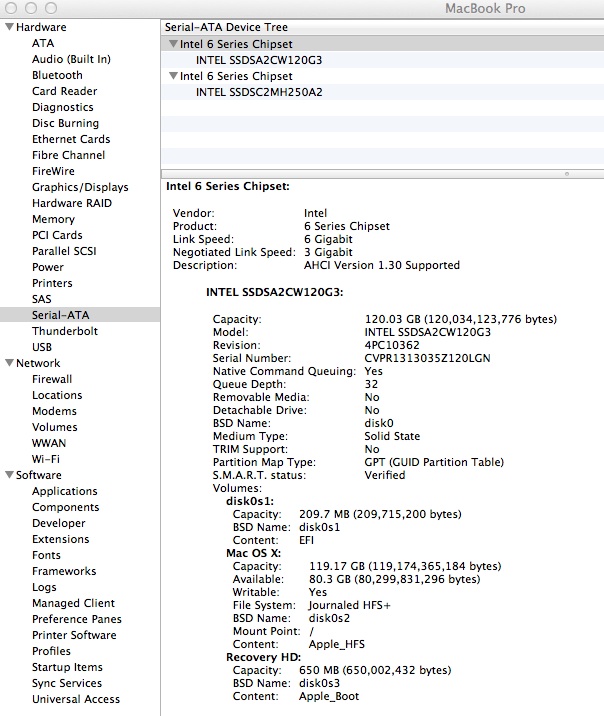
Task: Select Serial-ATA in sidebar
Action: tap(80, 315)
